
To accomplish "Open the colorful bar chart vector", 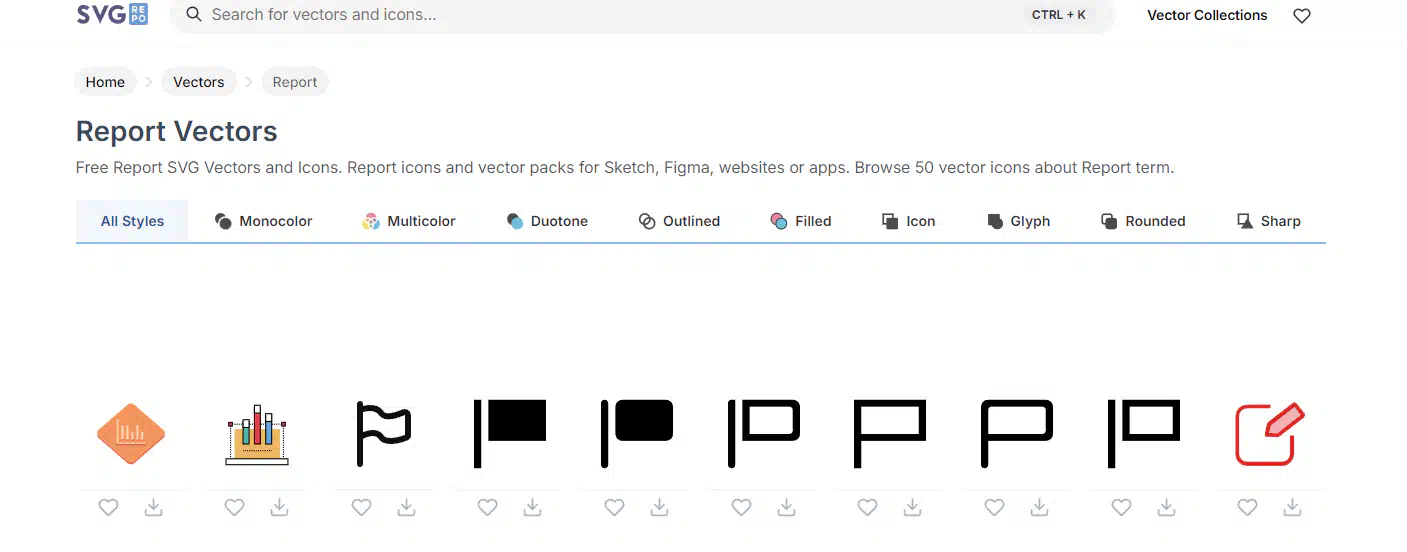I will click(257, 434).
